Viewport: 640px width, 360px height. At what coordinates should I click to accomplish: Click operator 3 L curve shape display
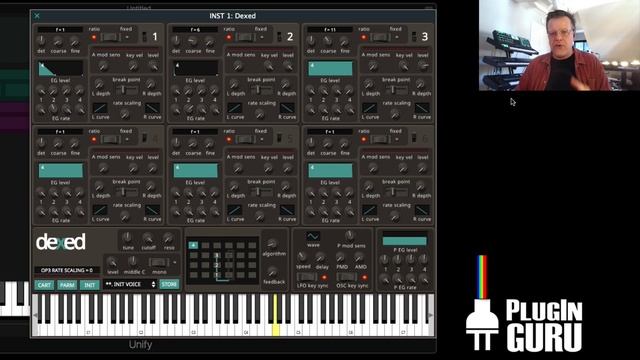[369, 108]
